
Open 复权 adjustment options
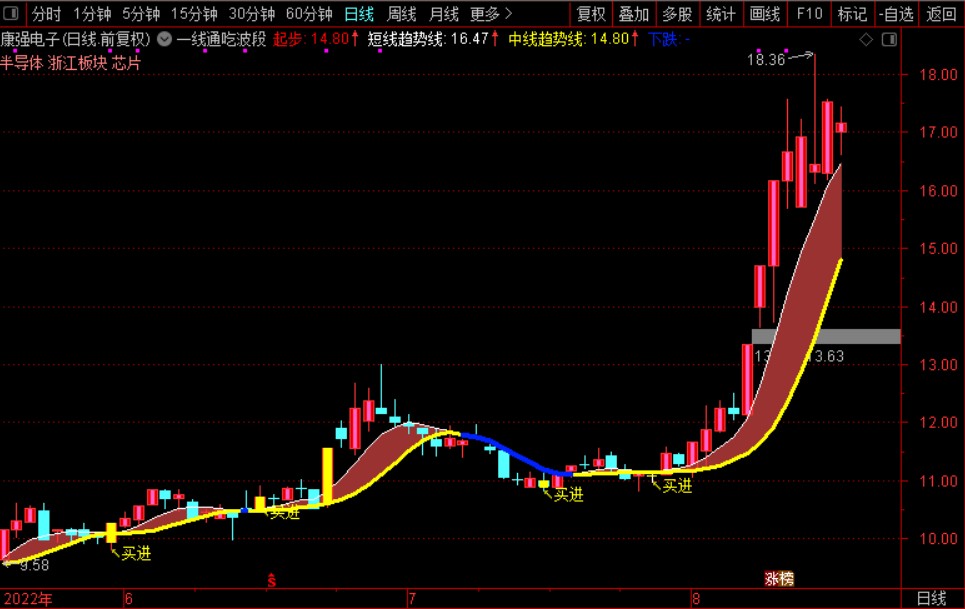click(591, 14)
